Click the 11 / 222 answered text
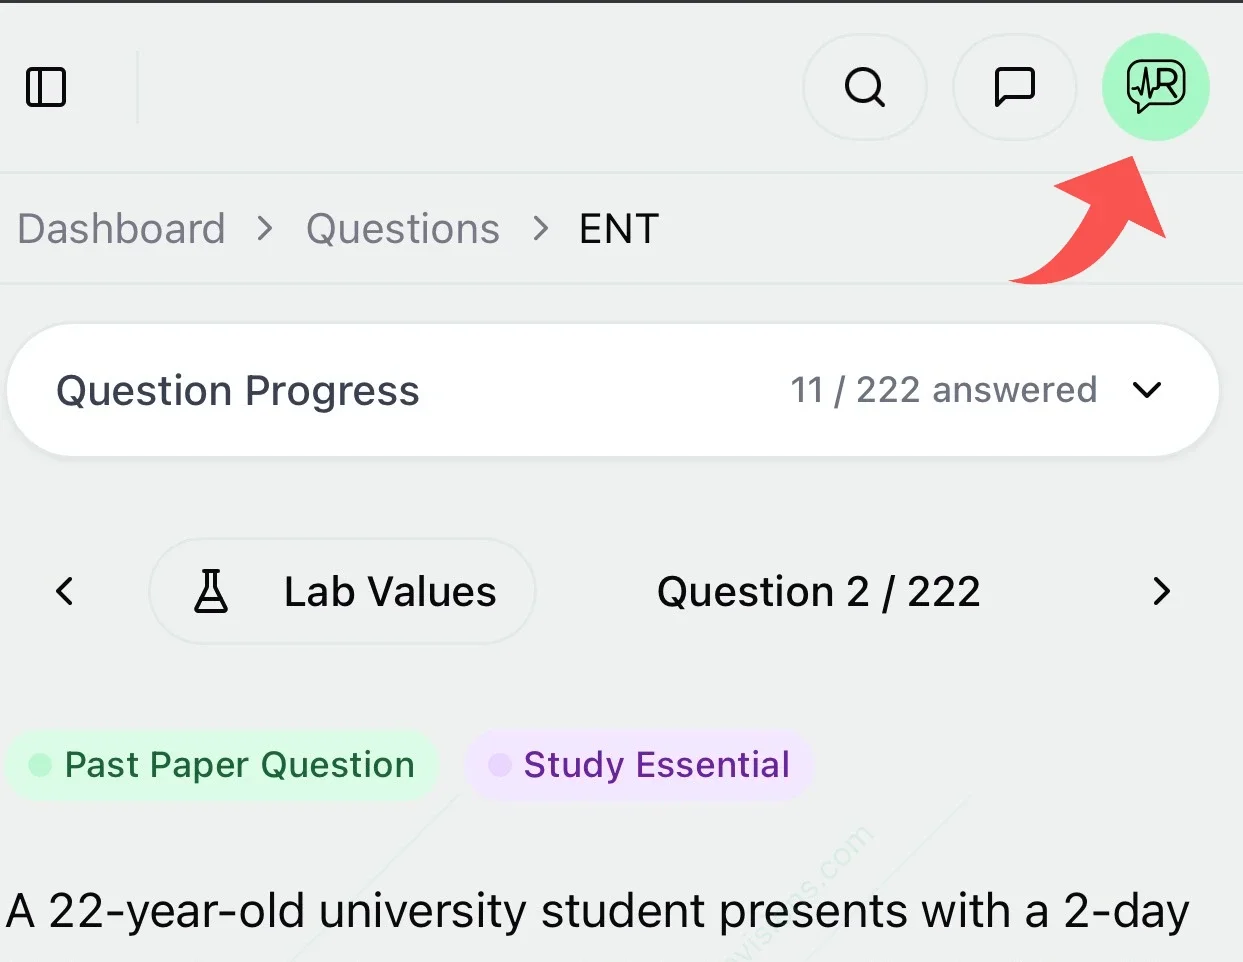 [943, 390]
